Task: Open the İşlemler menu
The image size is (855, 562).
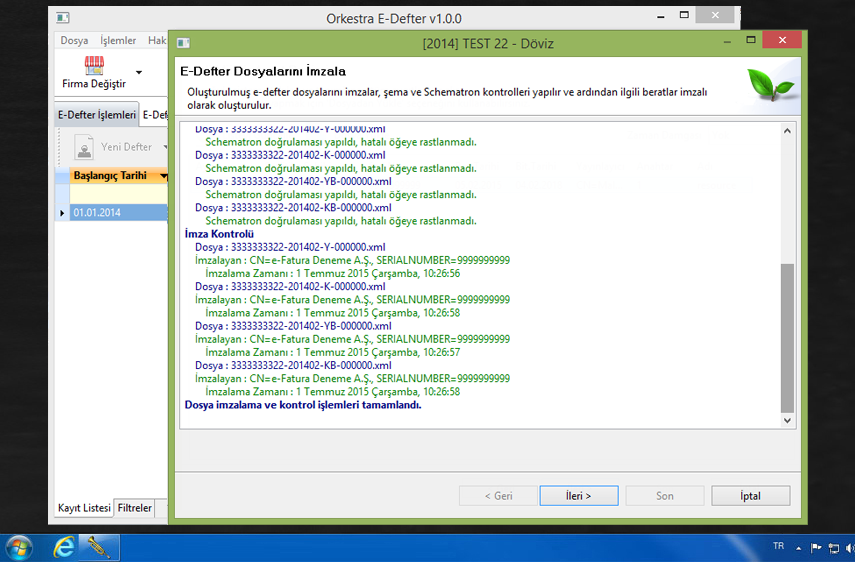Action: click(x=118, y=41)
